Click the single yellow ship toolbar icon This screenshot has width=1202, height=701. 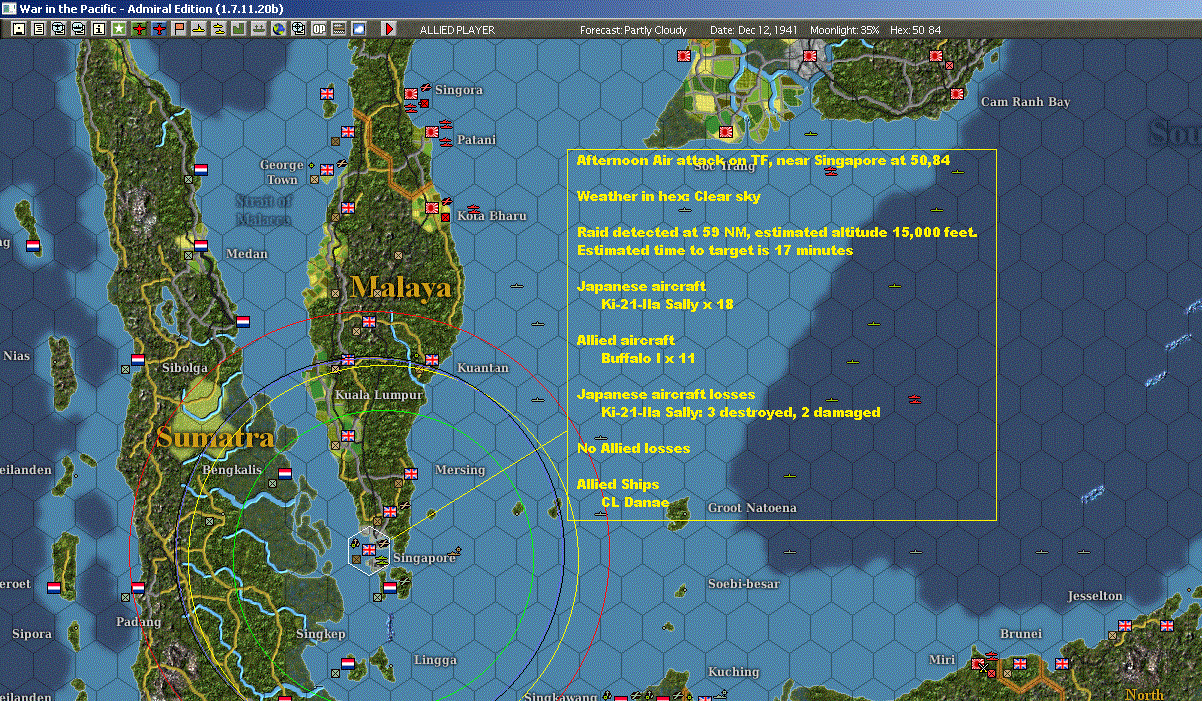pos(199,29)
